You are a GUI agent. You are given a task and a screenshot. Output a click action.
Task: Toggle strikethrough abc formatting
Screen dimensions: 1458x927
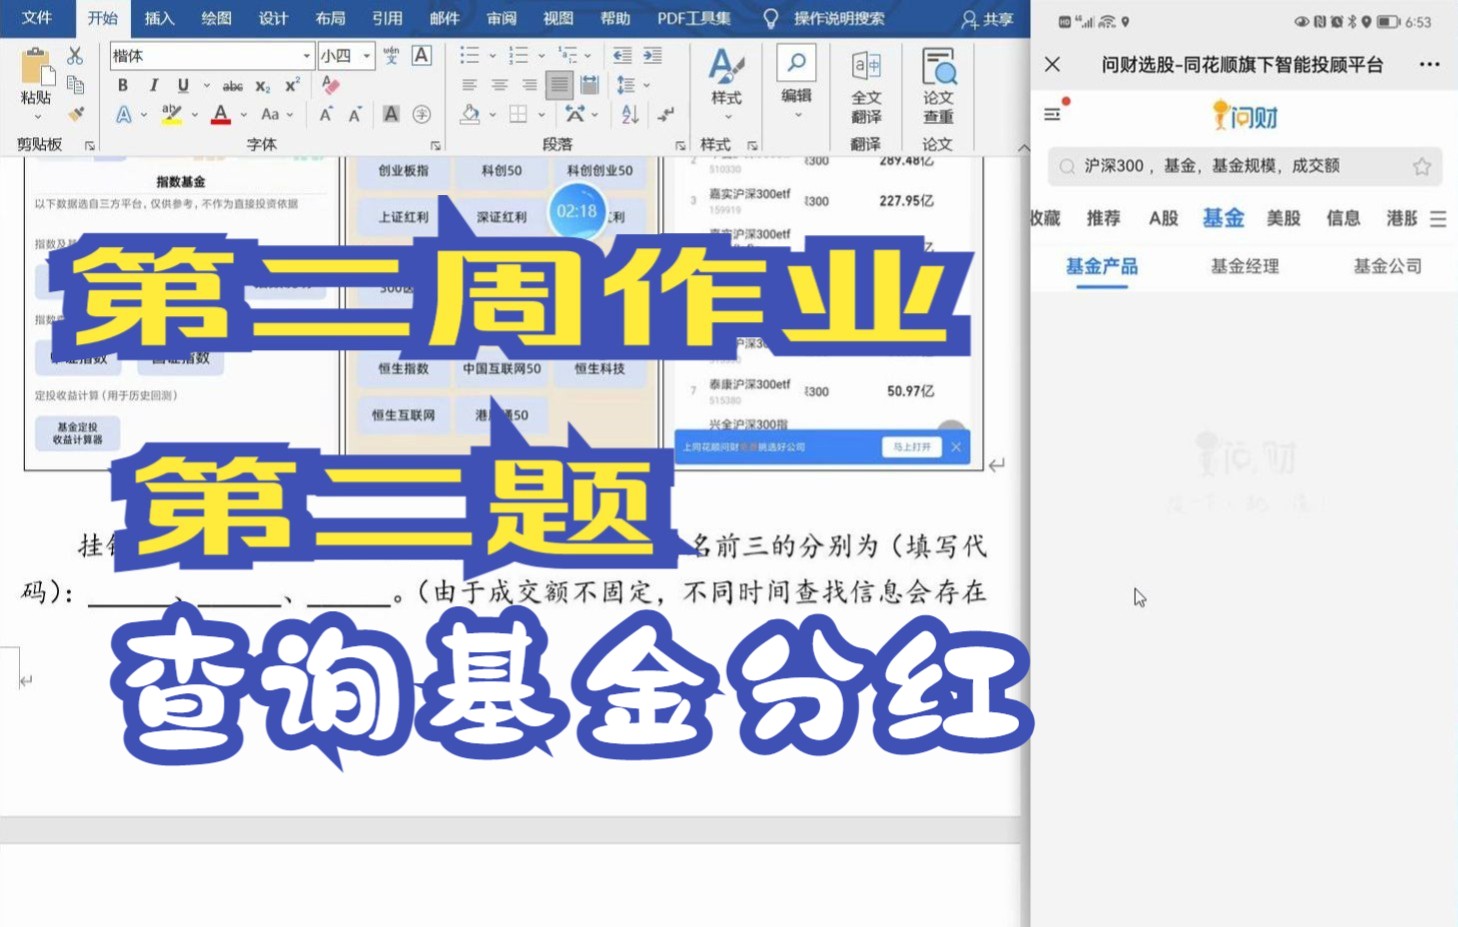(233, 86)
